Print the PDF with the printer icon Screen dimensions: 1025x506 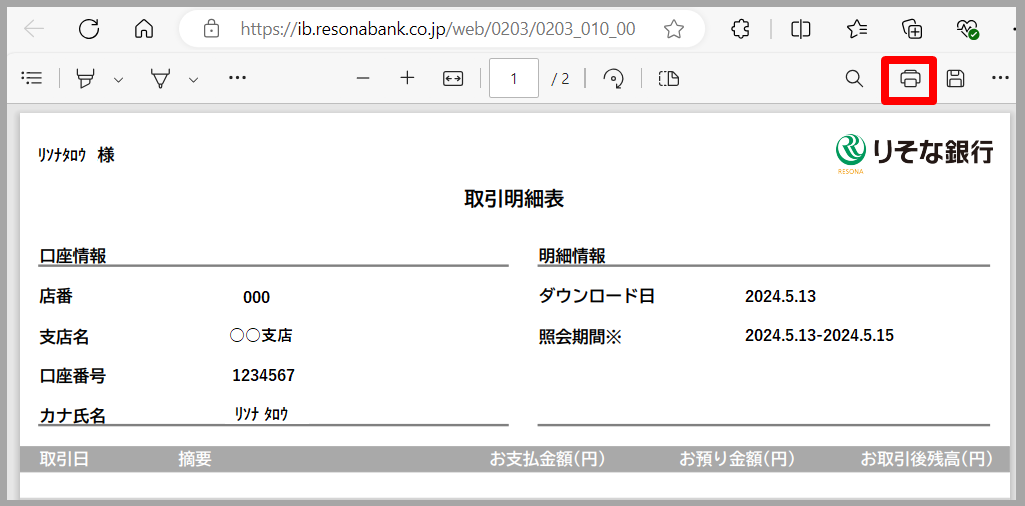click(910, 79)
